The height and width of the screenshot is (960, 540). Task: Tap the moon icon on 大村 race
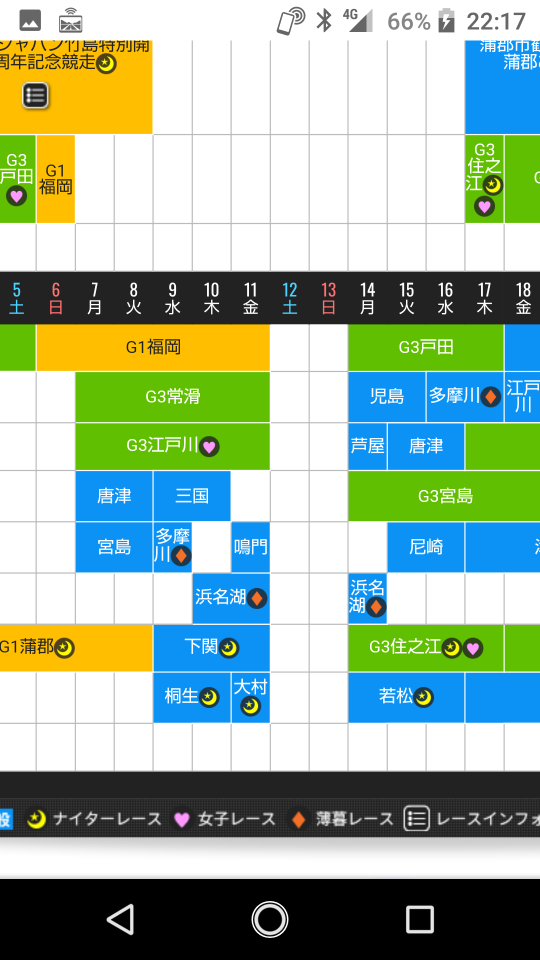[x=250, y=707]
